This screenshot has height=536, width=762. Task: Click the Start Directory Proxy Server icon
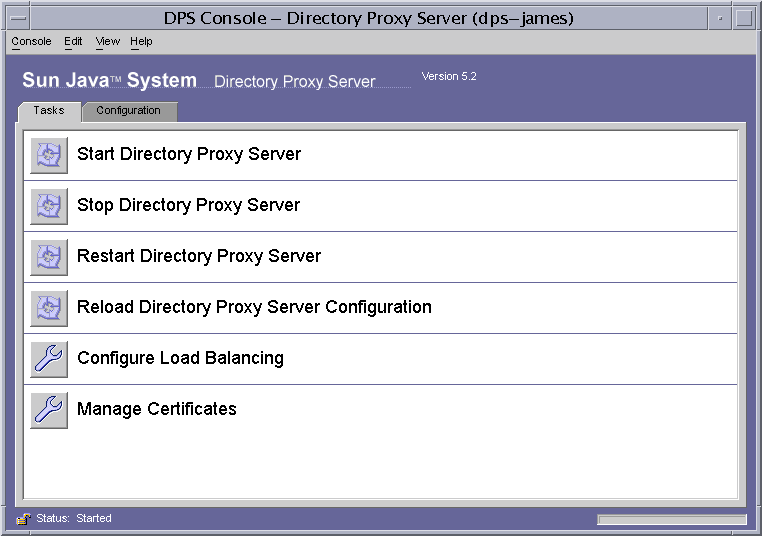(49, 155)
